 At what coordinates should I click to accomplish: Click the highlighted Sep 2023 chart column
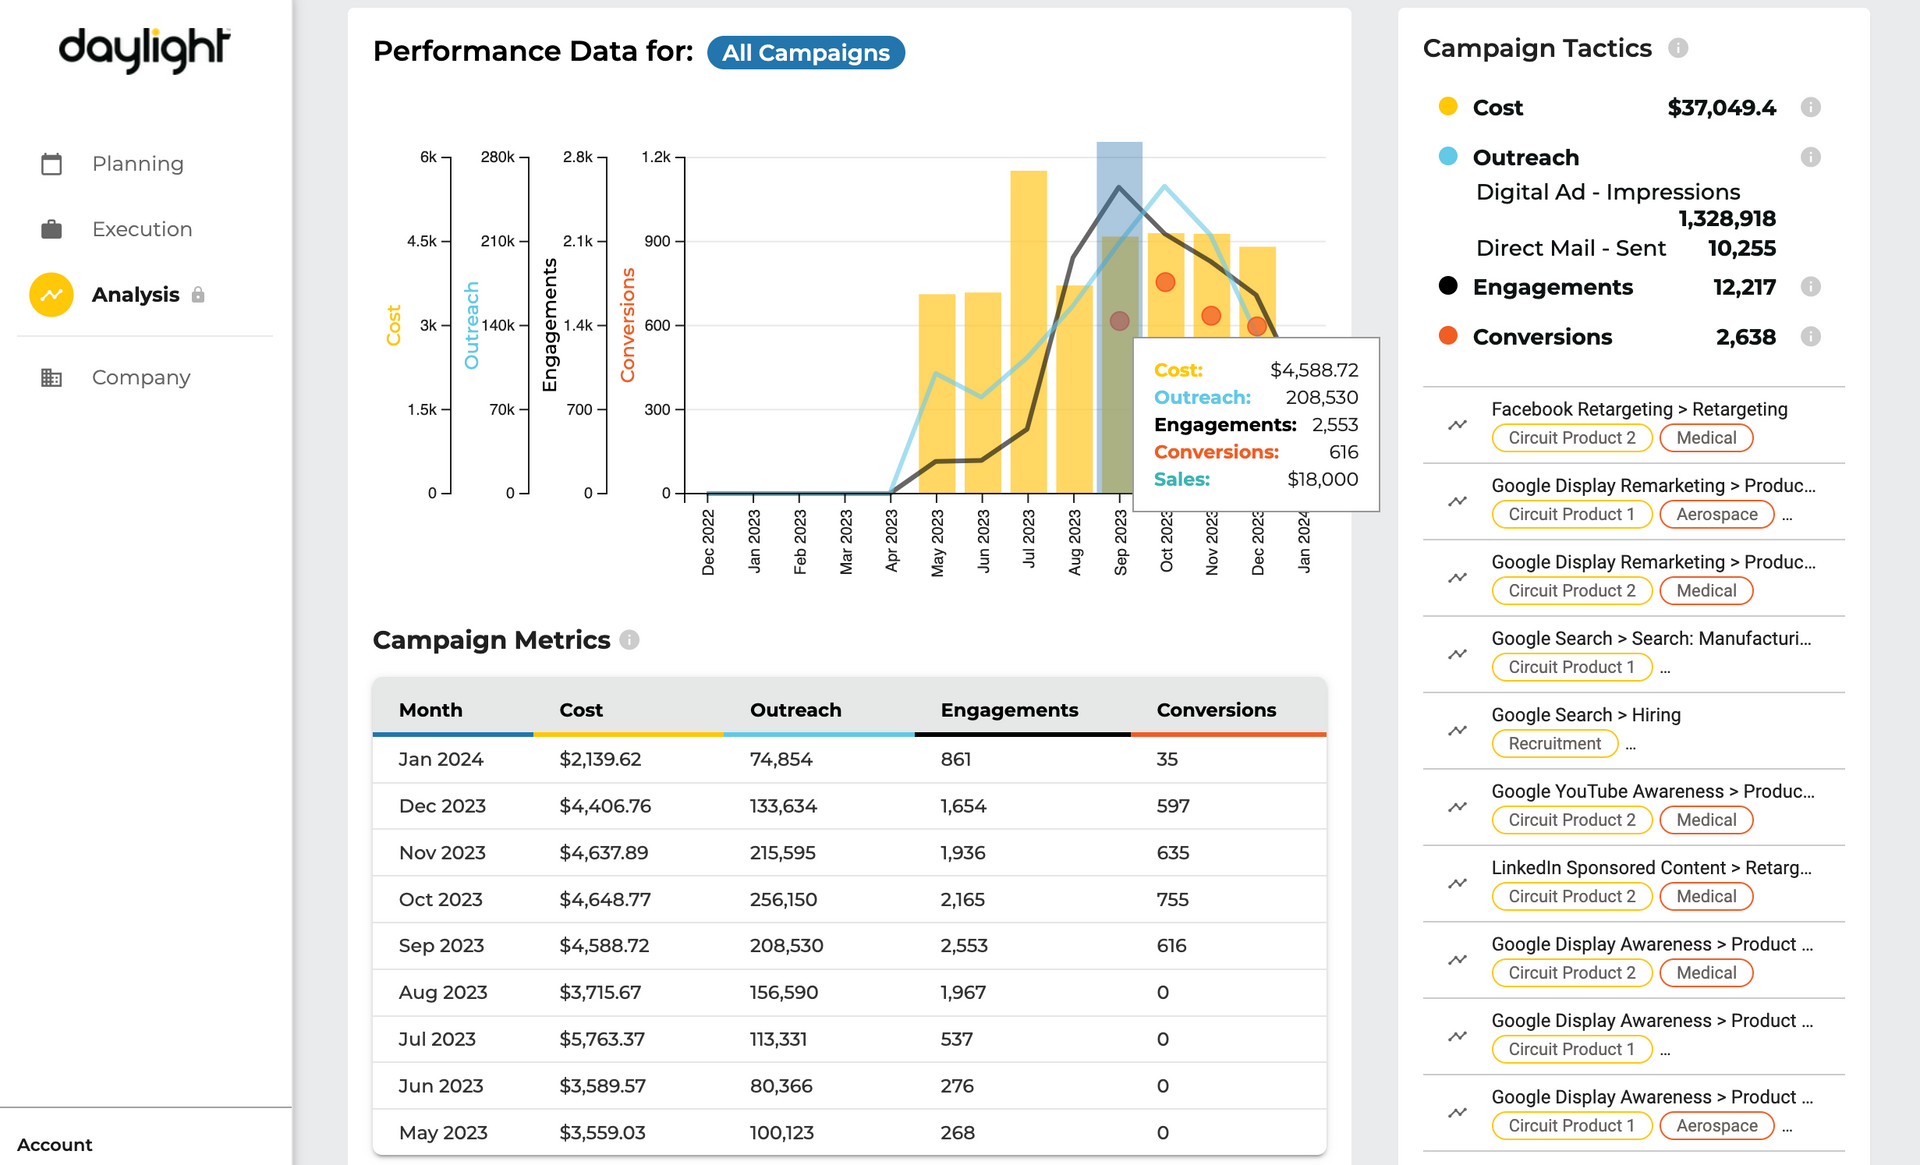click(1119, 317)
